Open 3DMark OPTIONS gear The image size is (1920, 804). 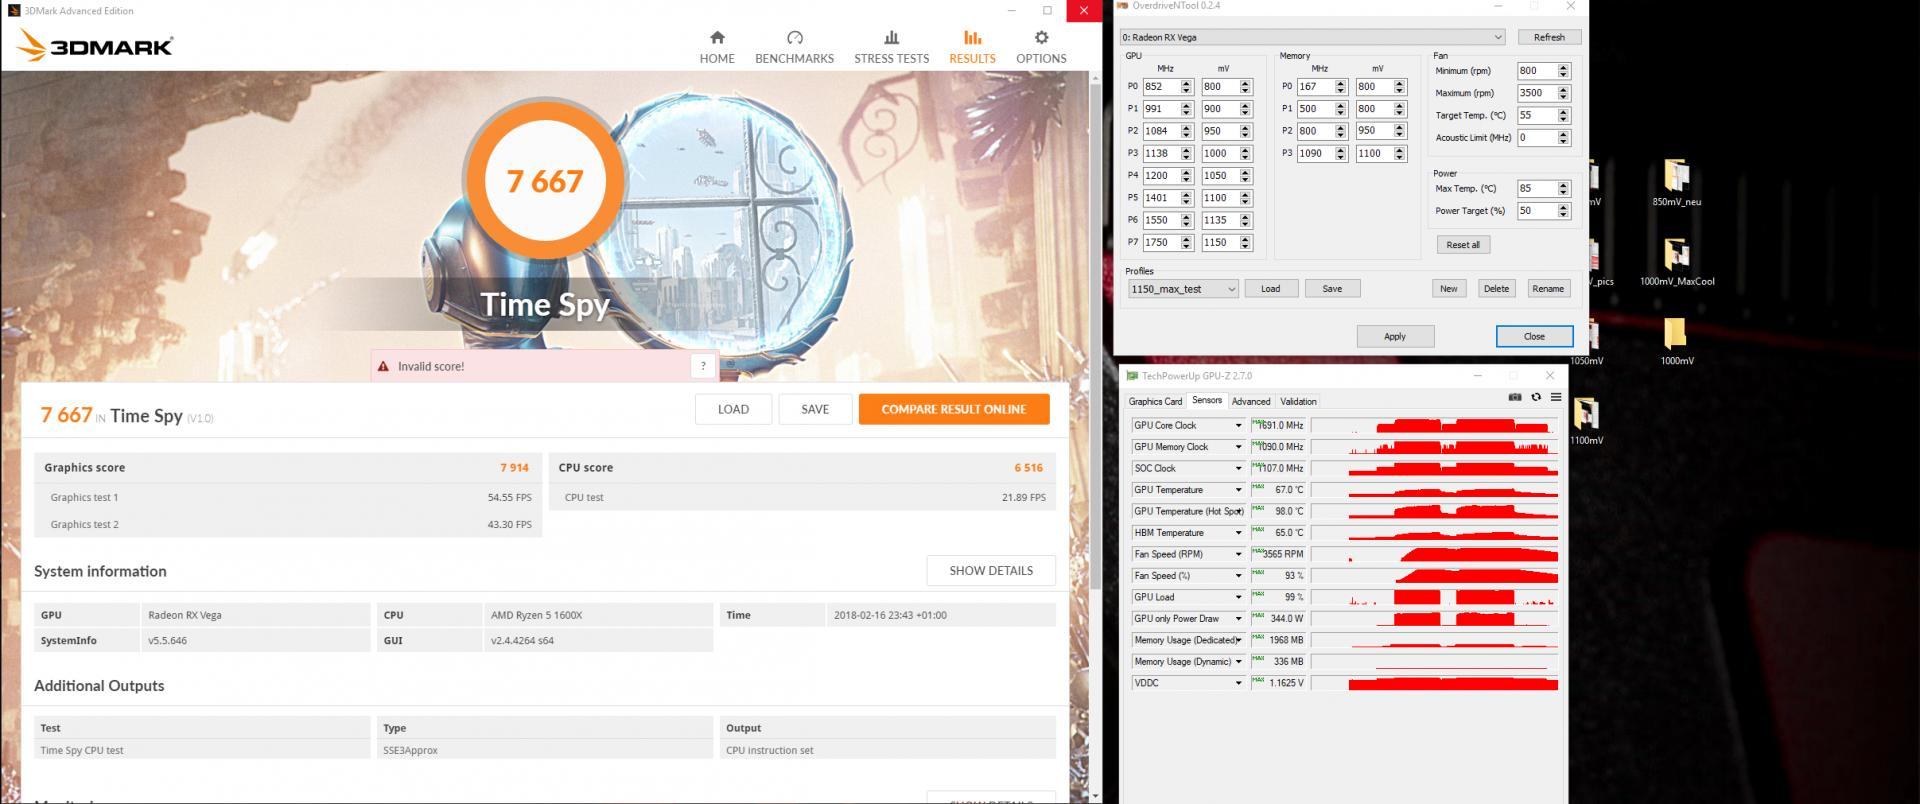click(x=1041, y=47)
